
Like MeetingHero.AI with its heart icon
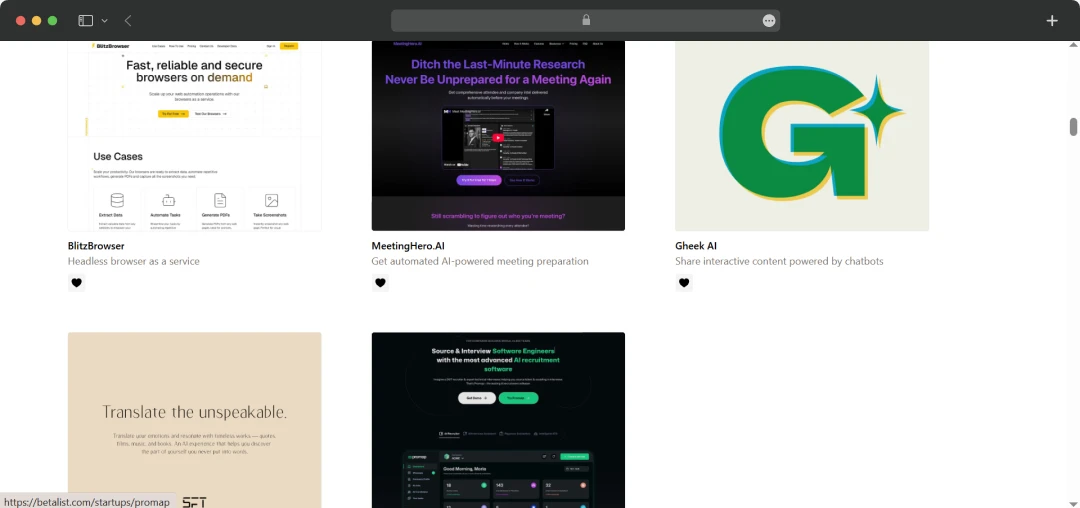point(380,283)
